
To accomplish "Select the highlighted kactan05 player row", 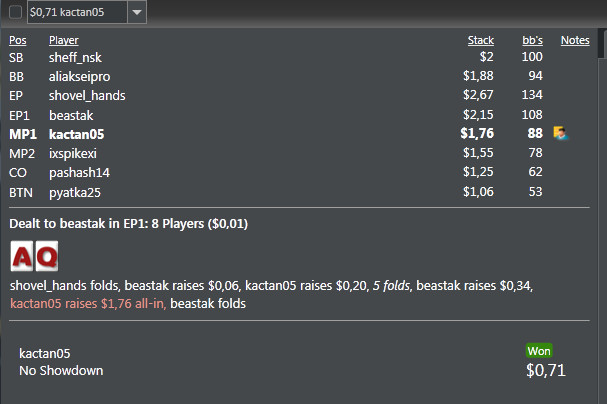I will tap(299, 134).
